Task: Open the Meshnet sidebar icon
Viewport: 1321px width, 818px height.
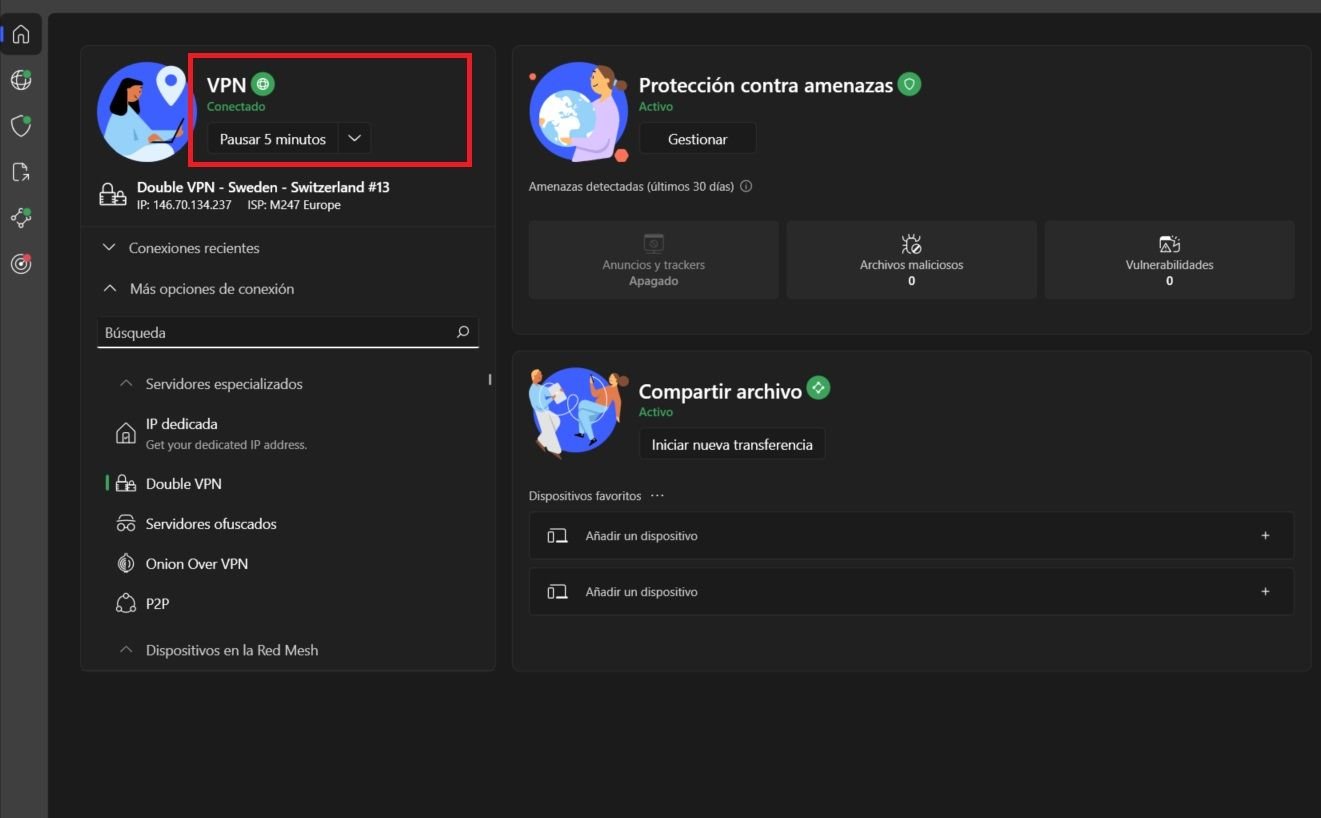Action: pyautogui.click(x=21, y=217)
